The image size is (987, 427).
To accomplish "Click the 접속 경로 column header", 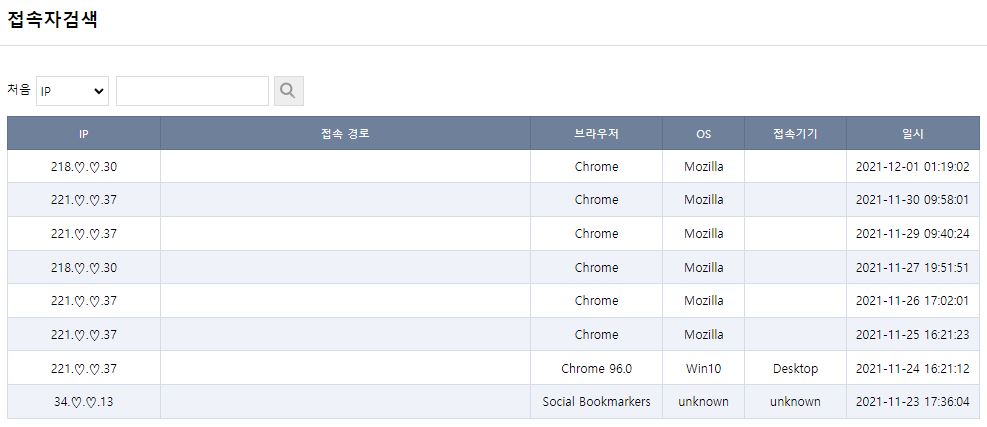I will (x=345, y=134).
